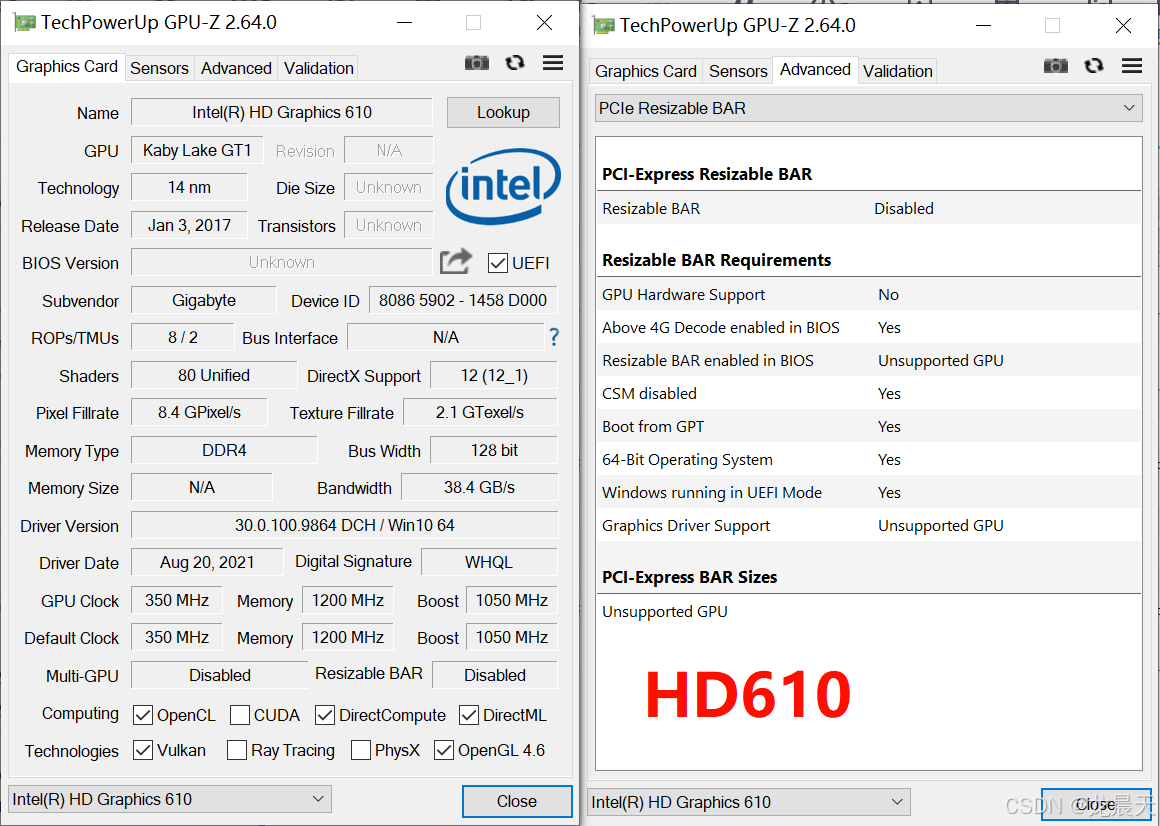Click the Multi-GPU field Disabled
The image size is (1160, 826).
point(220,675)
